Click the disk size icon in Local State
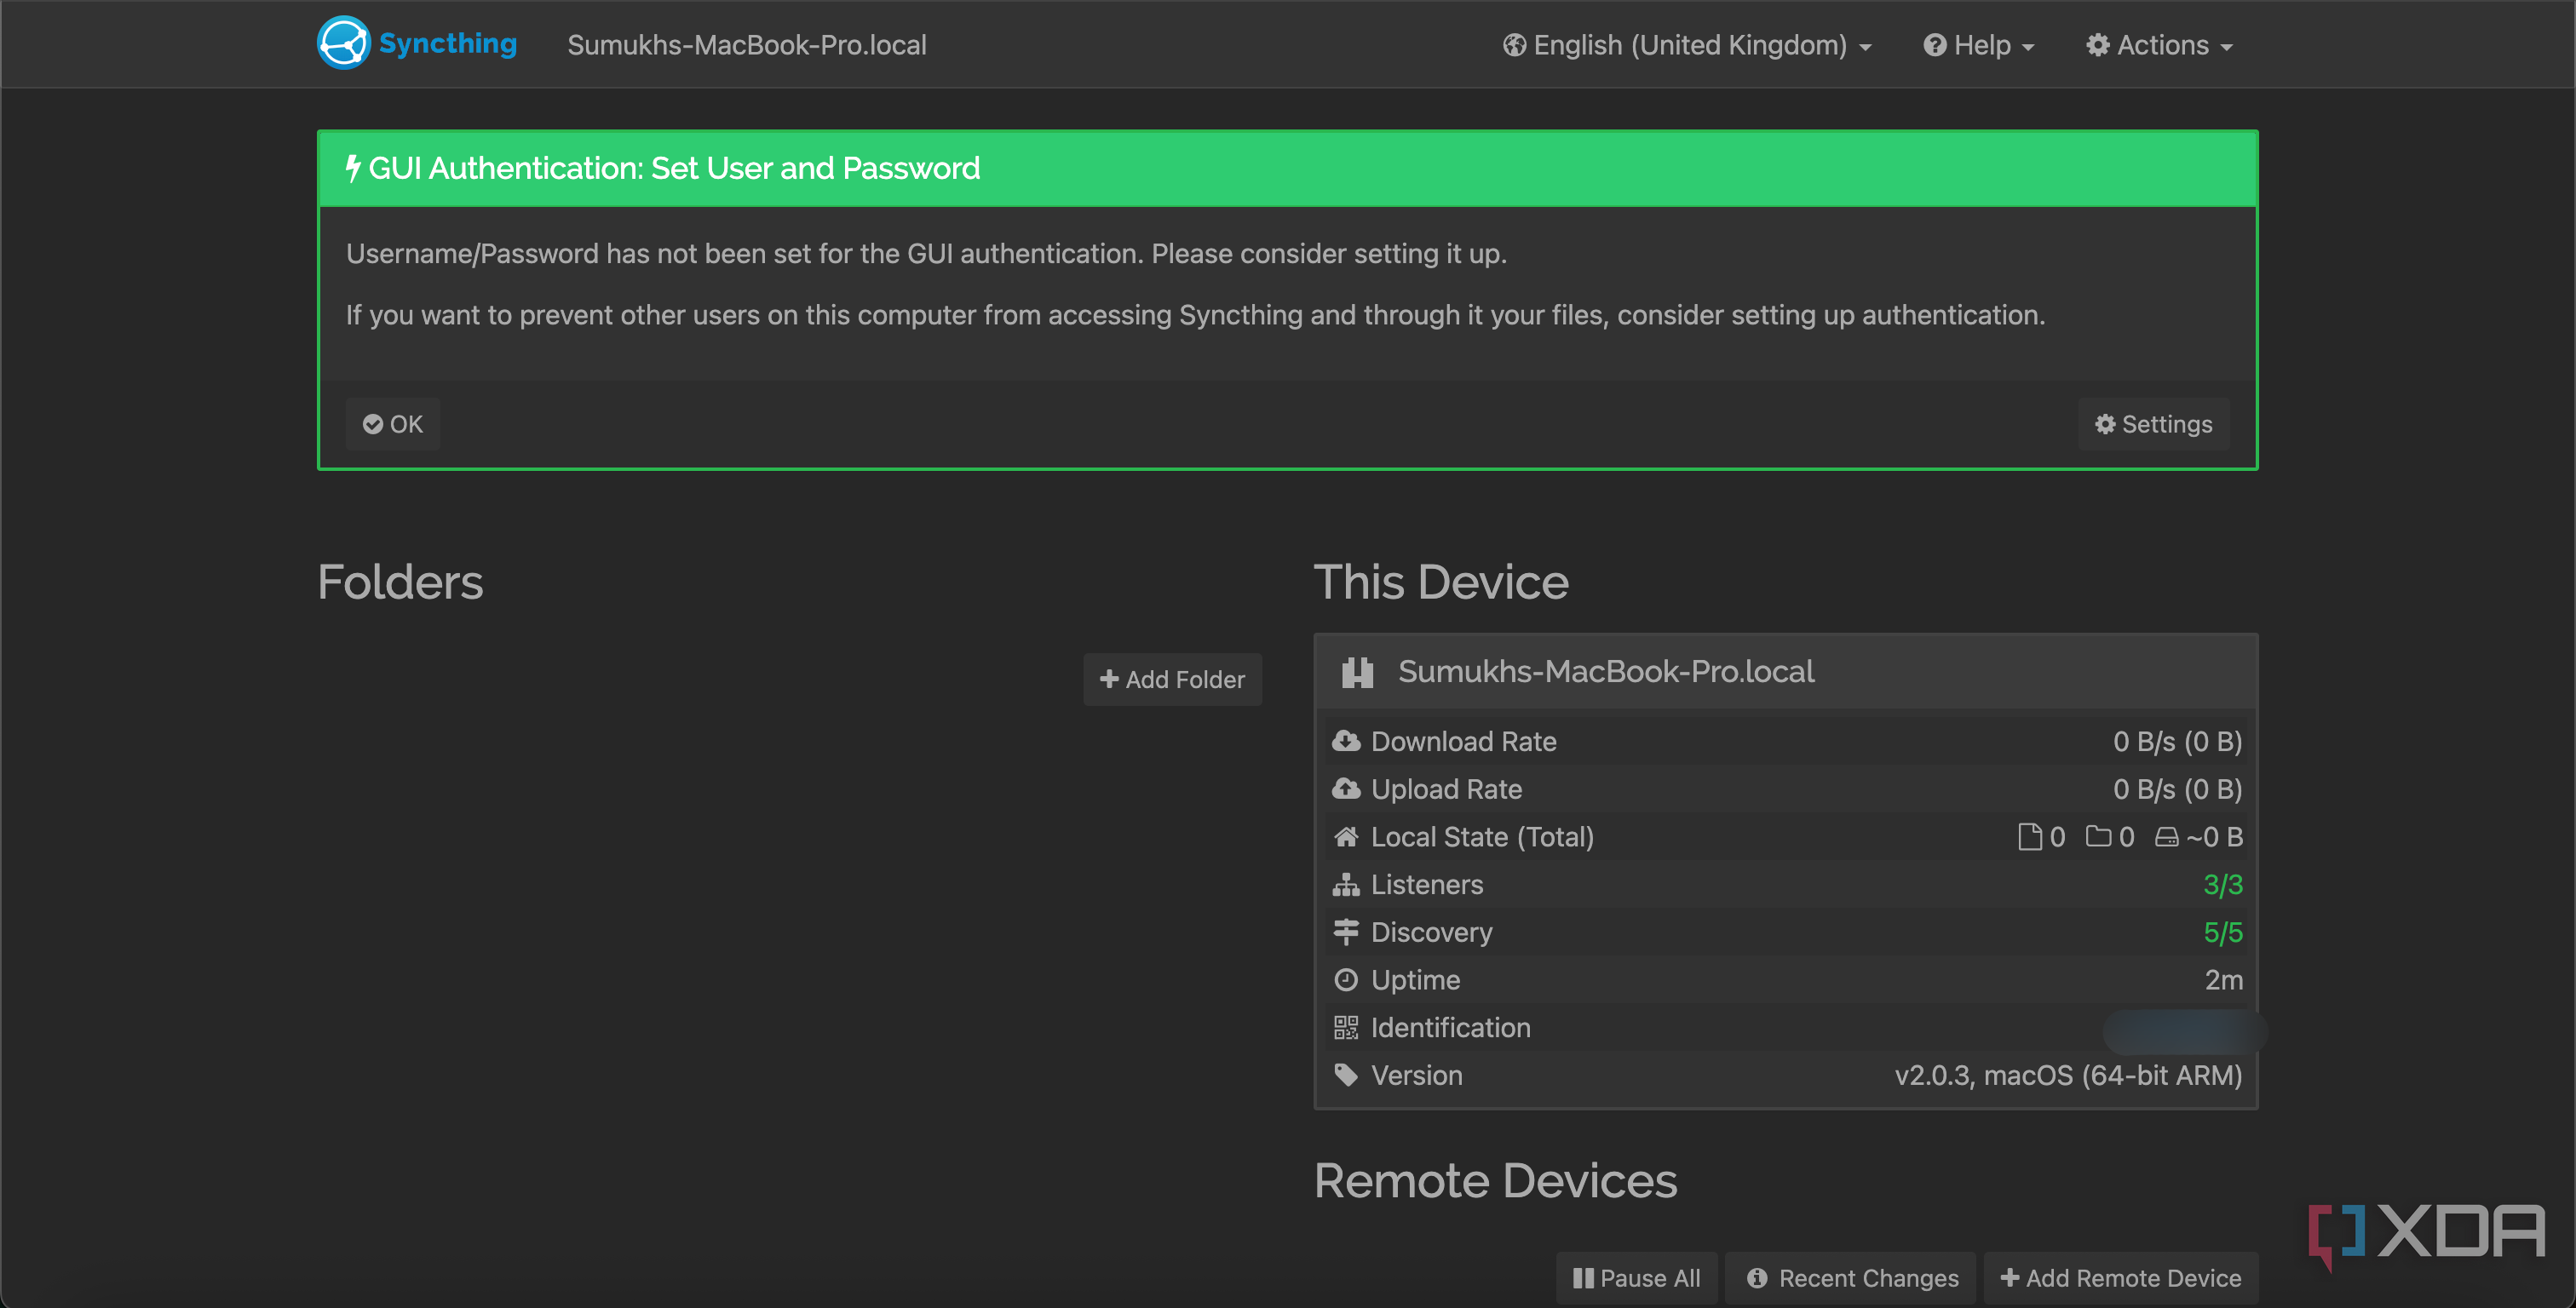The image size is (2576, 1308). (2166, 837)
